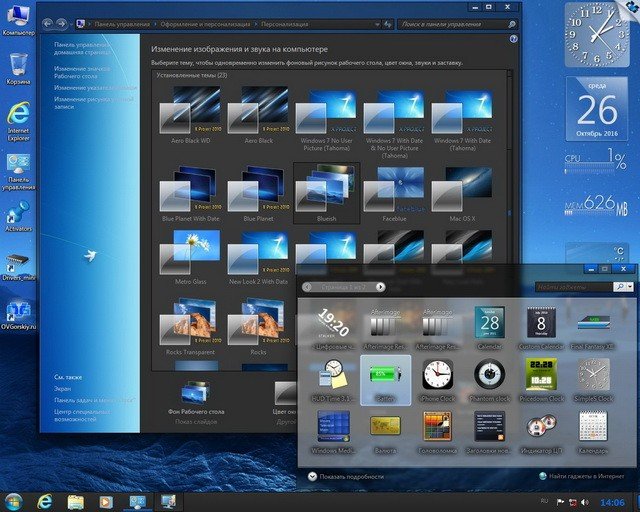Select the HUD Time gadget

pos(333,380)
